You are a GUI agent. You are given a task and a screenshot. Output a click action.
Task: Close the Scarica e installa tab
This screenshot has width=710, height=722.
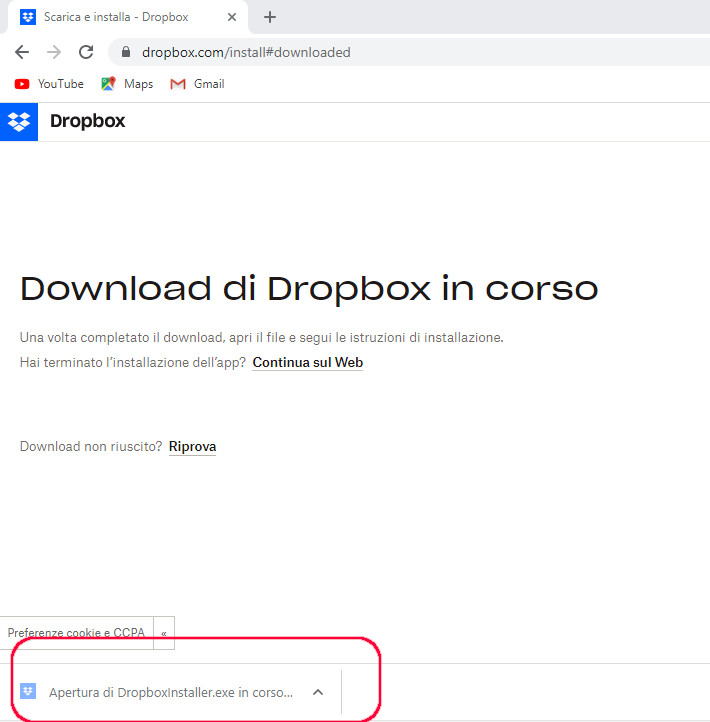[x=232, y=17]
